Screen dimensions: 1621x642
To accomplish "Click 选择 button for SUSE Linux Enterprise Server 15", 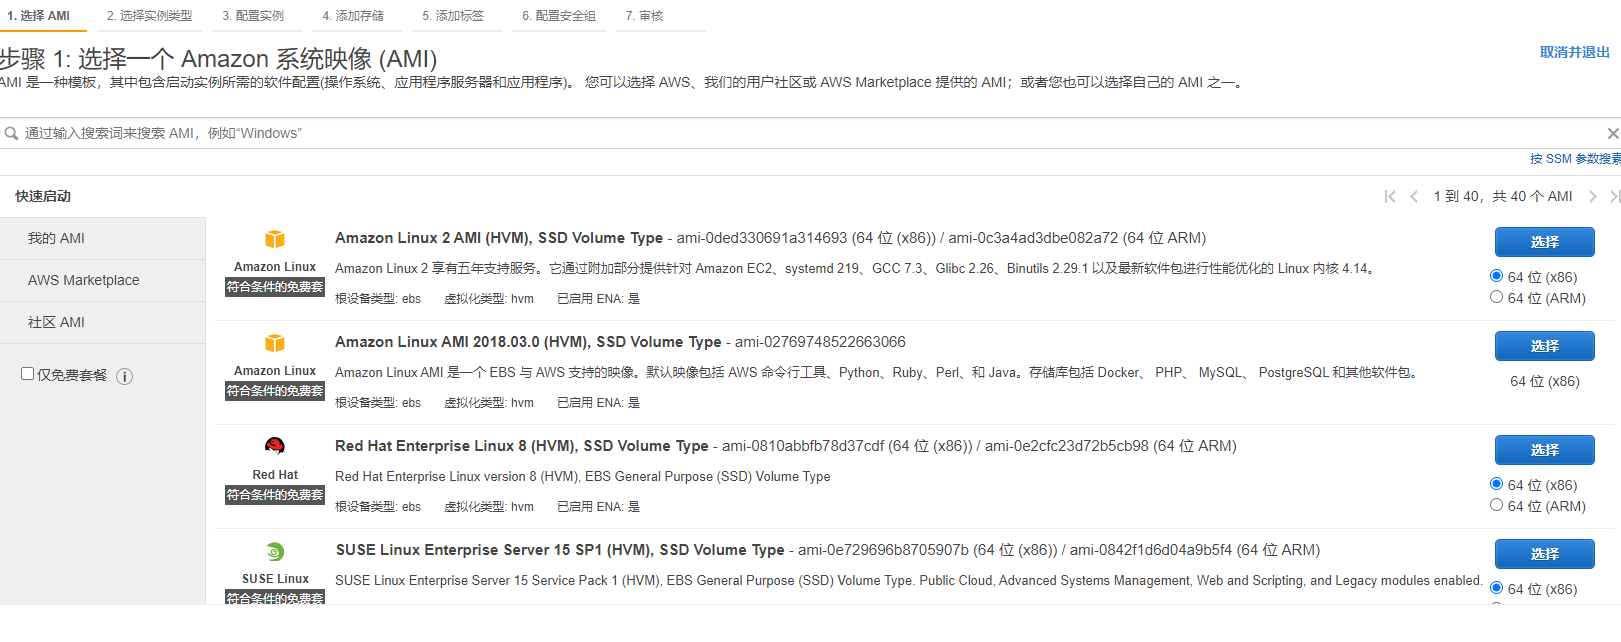I will [1544, 554].
